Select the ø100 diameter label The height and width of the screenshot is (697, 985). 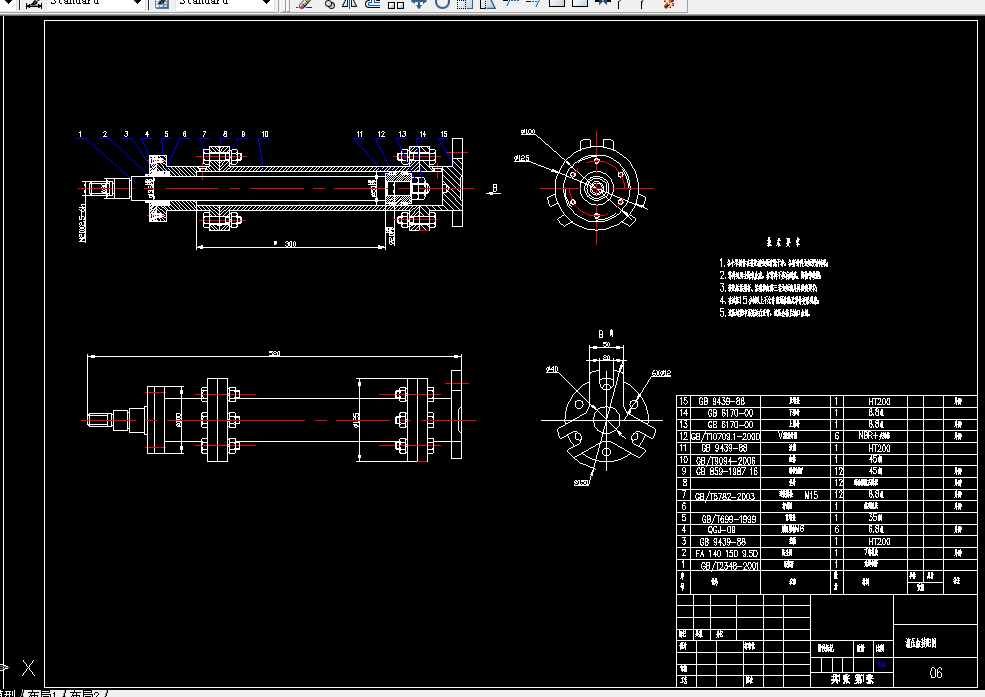pyautogui.click(x=528, y=132)
